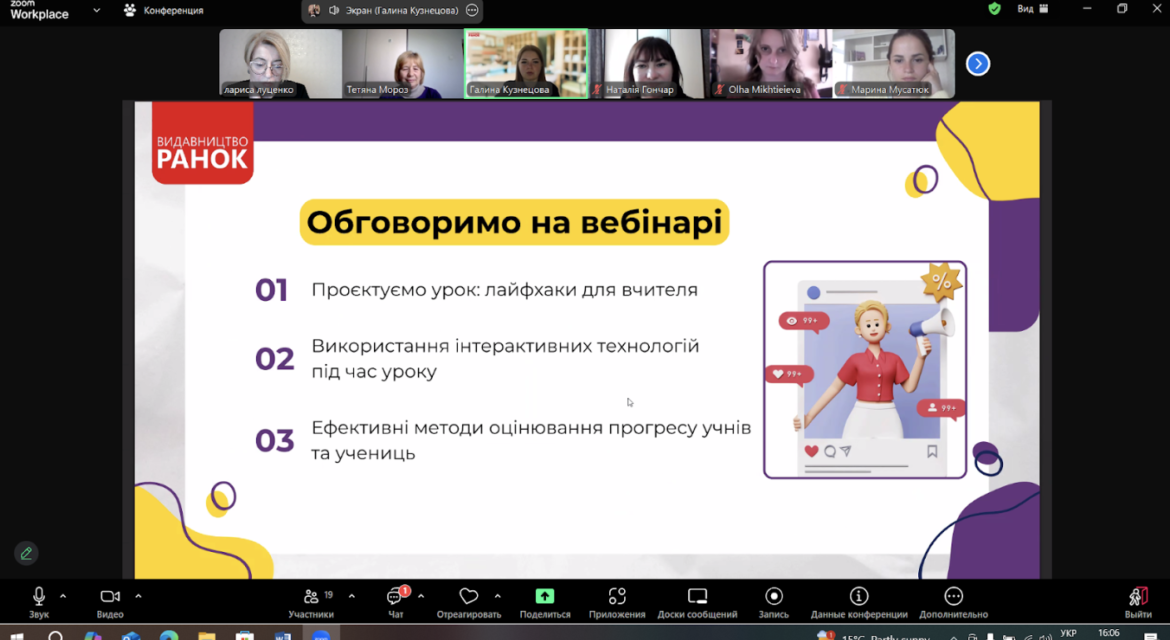1170x640 pixels.
Task: Open screen share options ellipsis at top
Action: click(472, 10)
